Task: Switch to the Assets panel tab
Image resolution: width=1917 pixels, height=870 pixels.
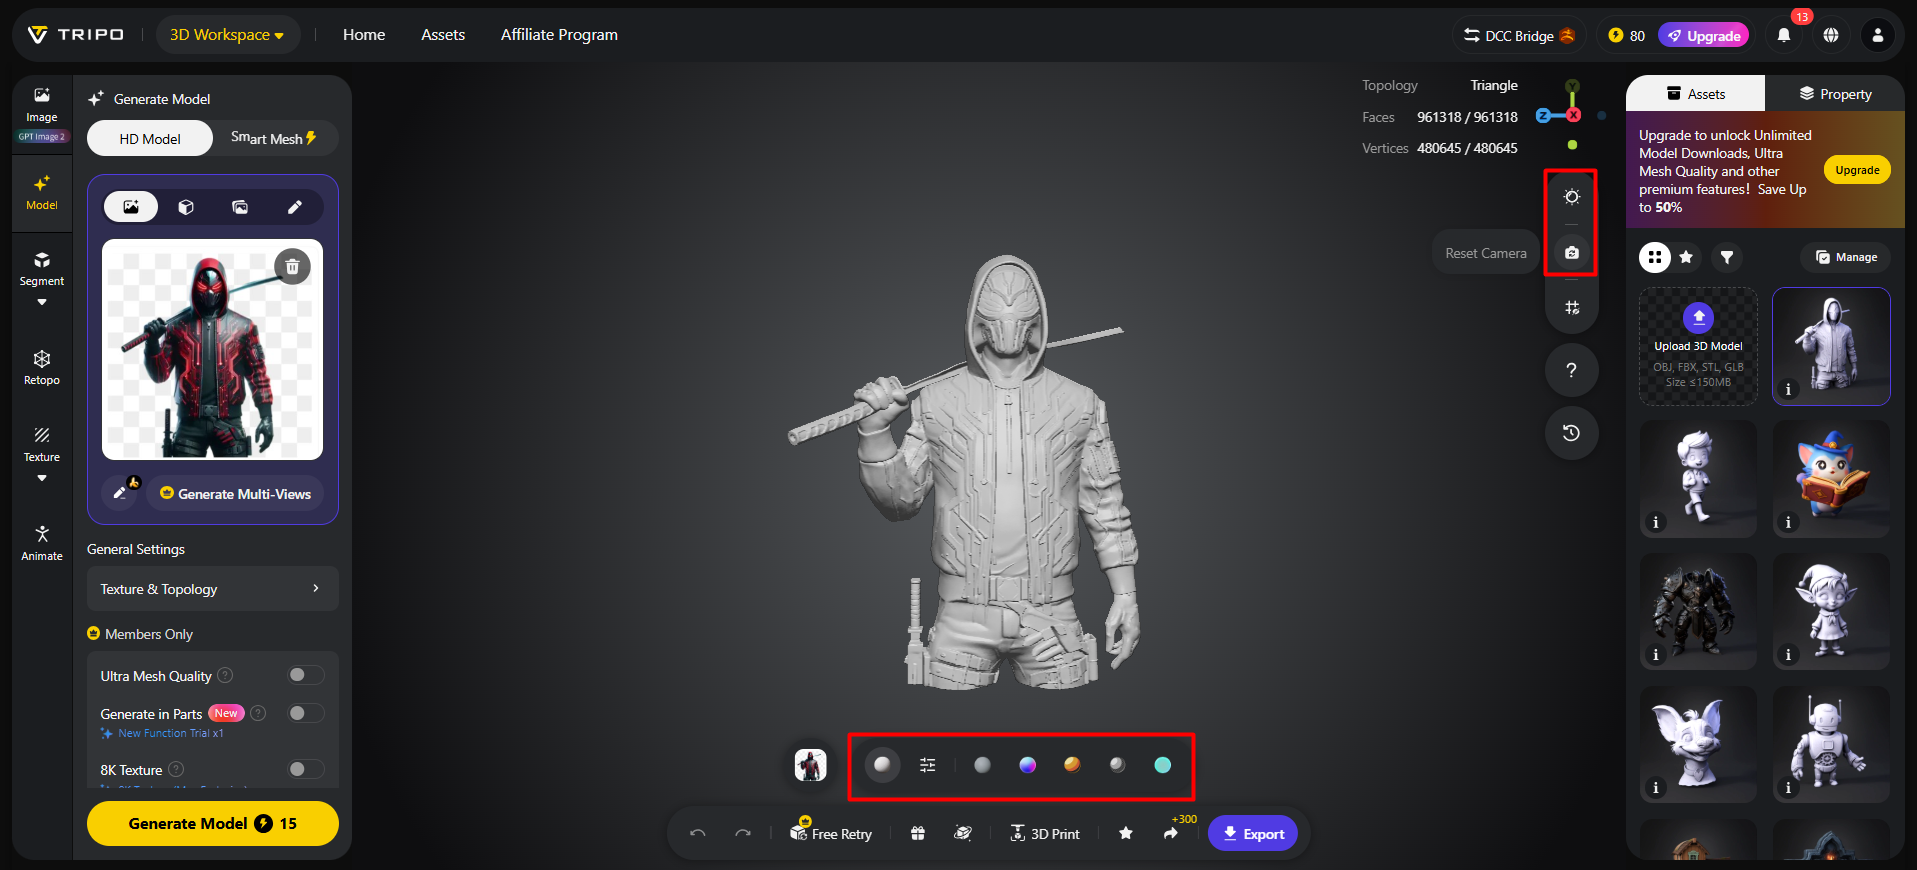Action: [1696, 94]
